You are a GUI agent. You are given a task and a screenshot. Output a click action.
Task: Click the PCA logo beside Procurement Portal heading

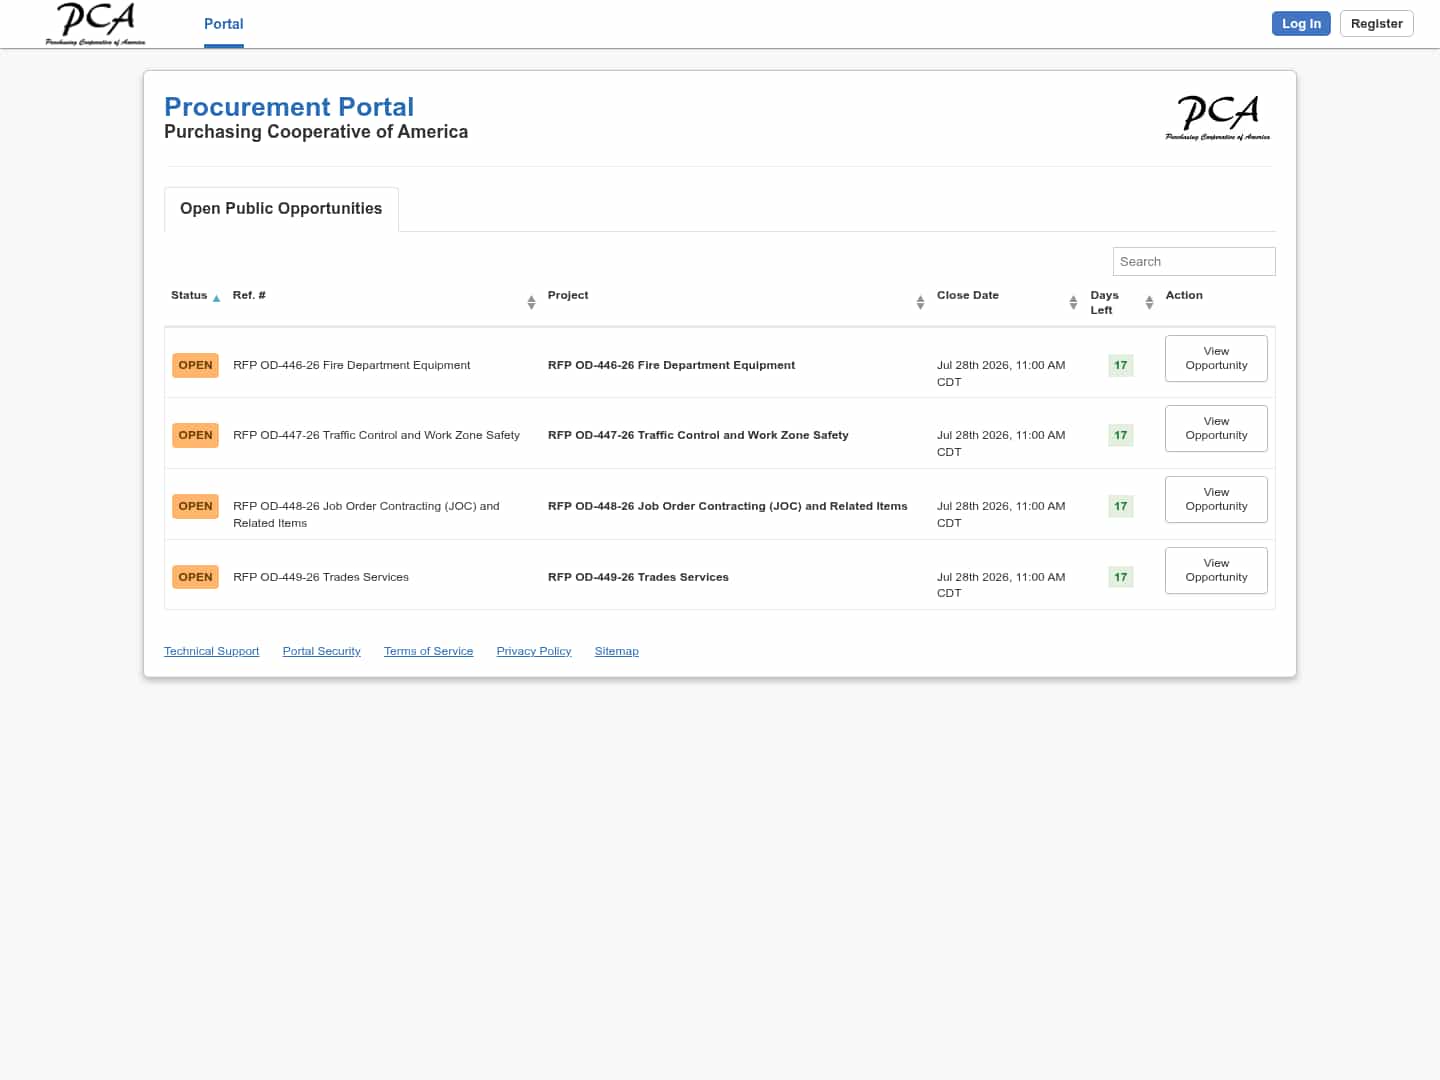(1217, 118)
